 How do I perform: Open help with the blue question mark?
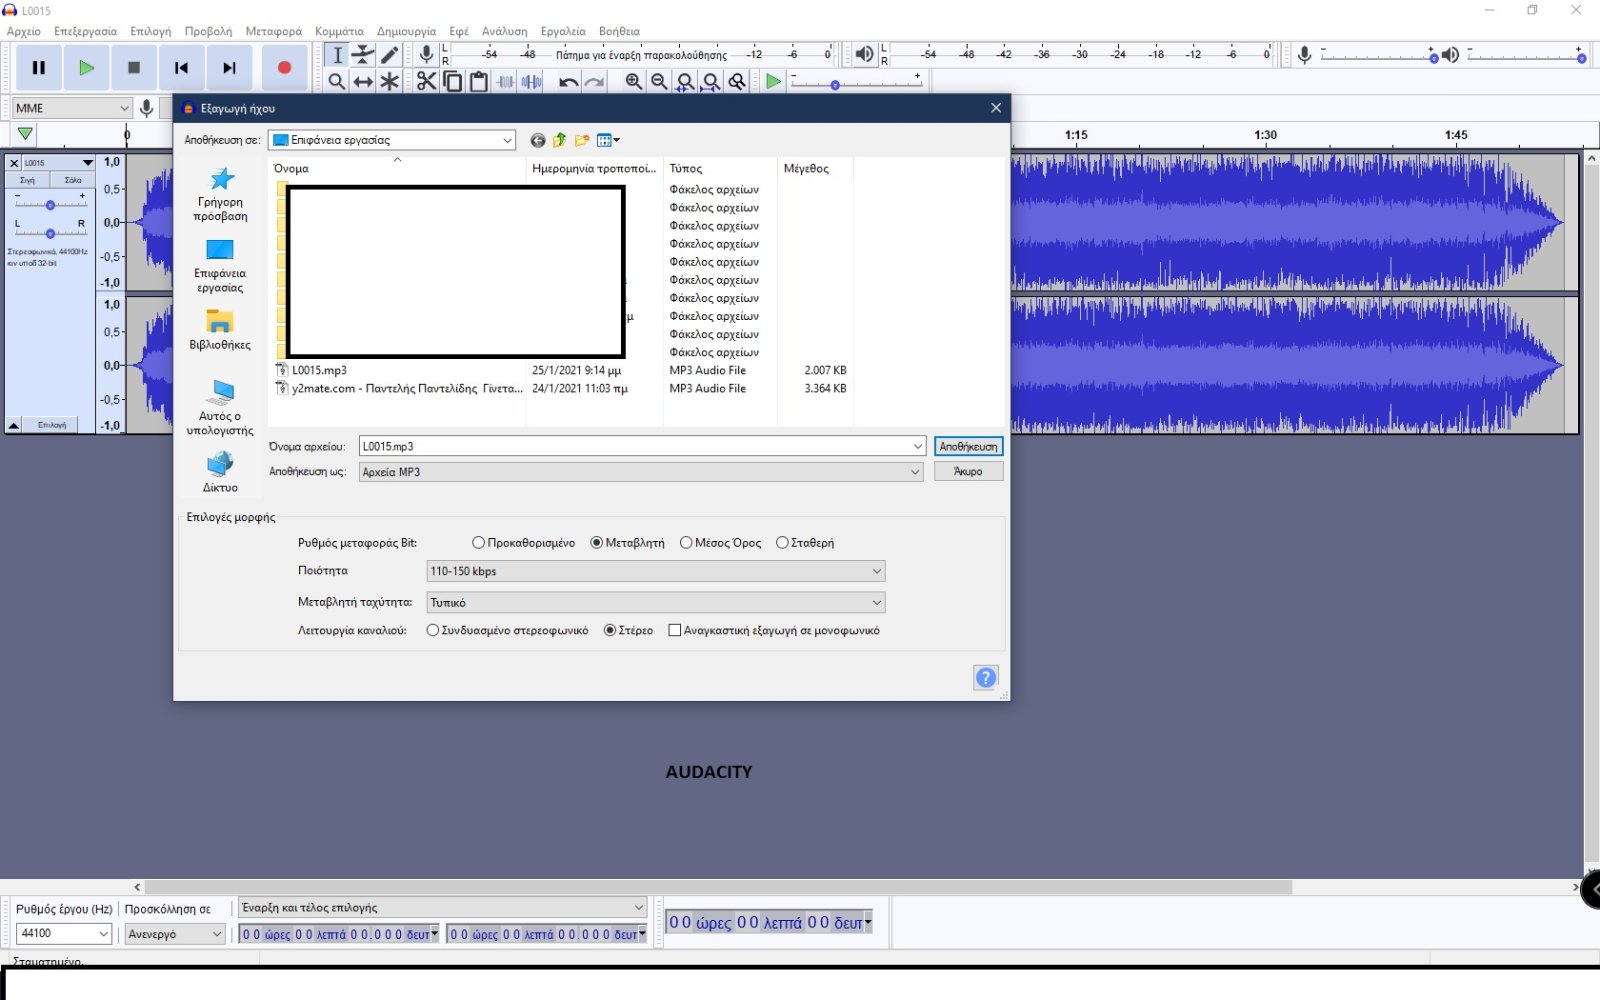985,678
